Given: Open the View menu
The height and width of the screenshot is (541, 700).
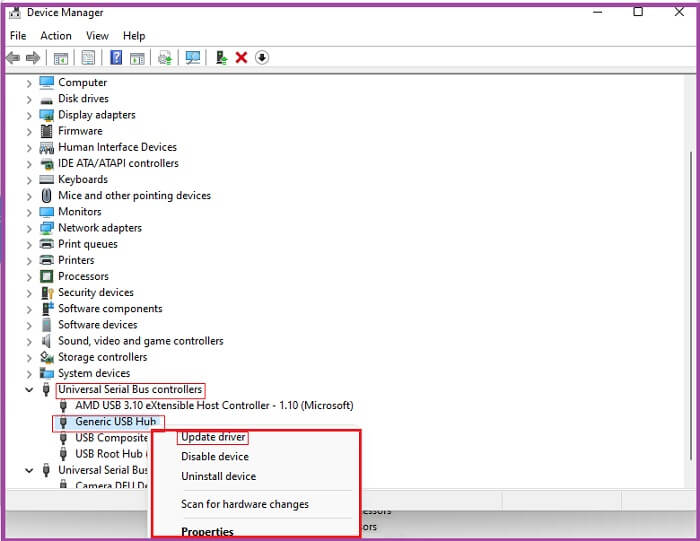Looking at the screenshot, I should 97,36.
